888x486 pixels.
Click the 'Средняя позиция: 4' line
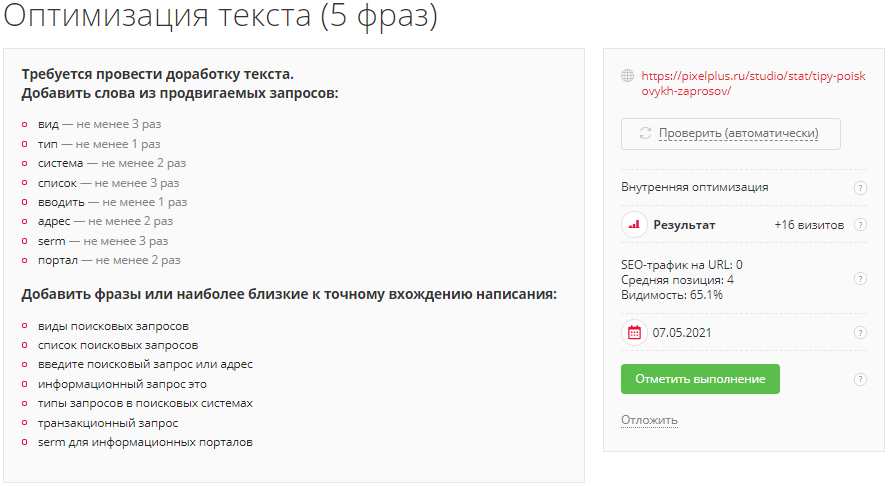pos(677,280)
